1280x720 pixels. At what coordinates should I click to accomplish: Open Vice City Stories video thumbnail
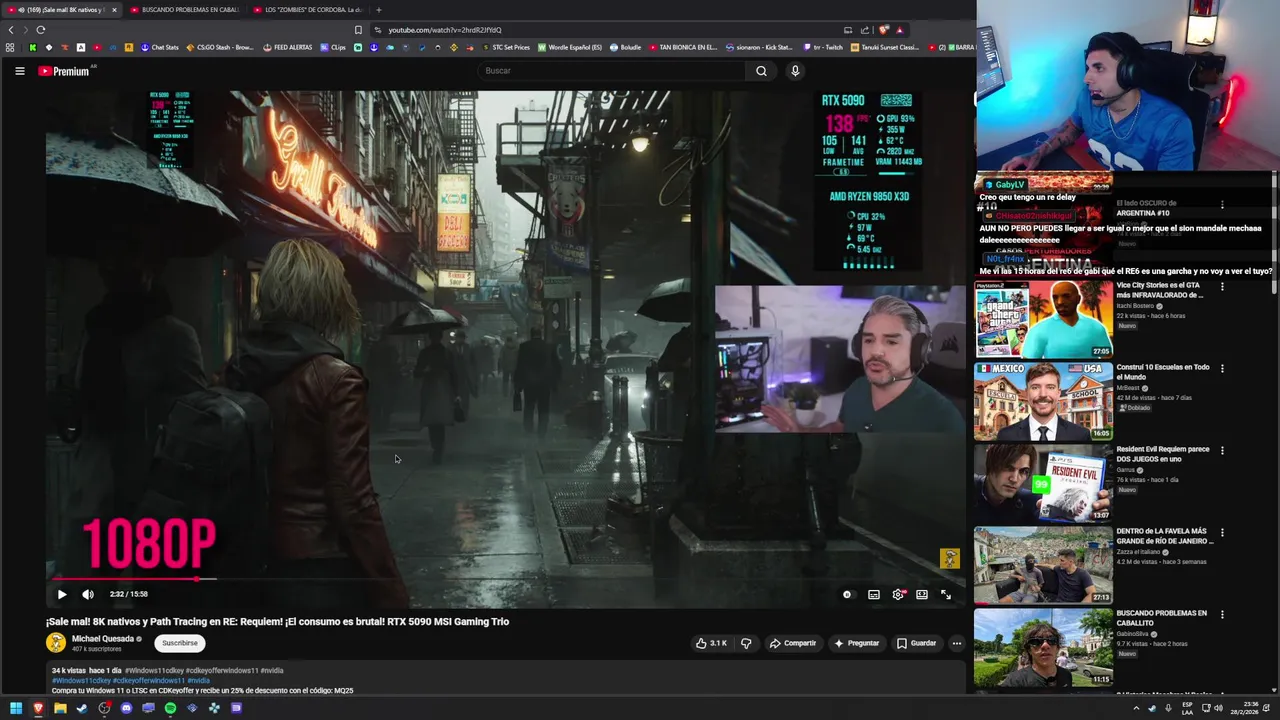pos(1044,319)
